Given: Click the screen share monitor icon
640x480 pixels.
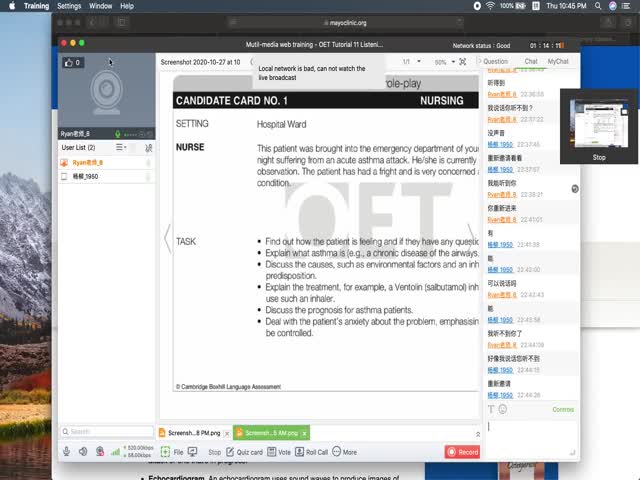Looking at the screenshot, I should (x=192, y=451).
